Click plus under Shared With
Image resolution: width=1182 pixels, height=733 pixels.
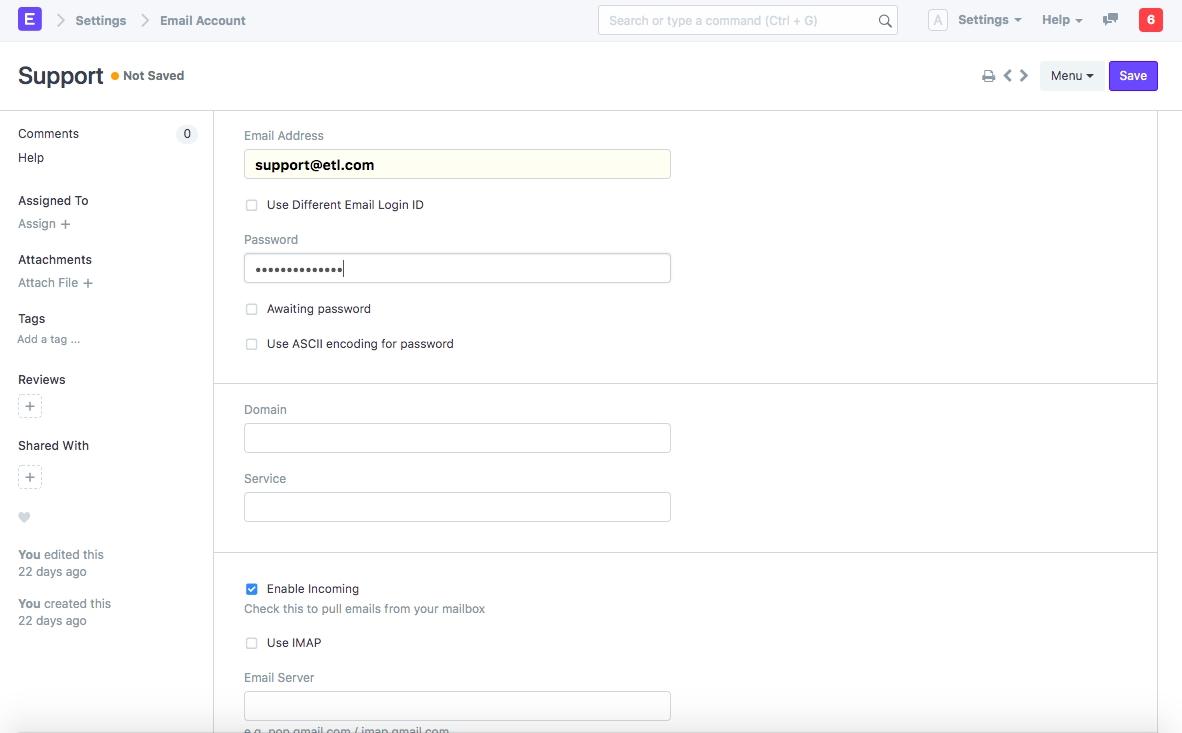(30, 478)
